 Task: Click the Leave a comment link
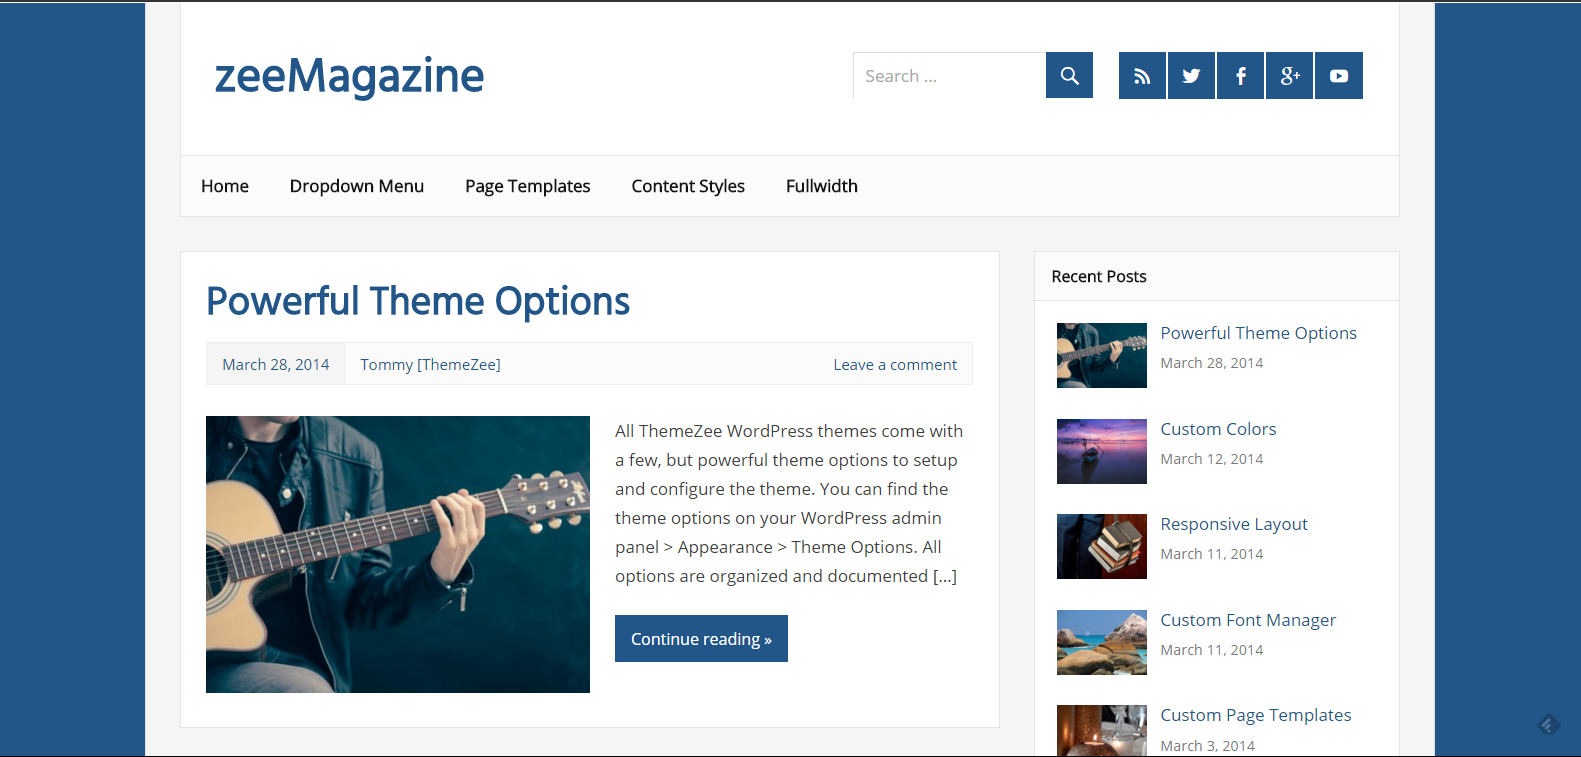tap(895, 365)
